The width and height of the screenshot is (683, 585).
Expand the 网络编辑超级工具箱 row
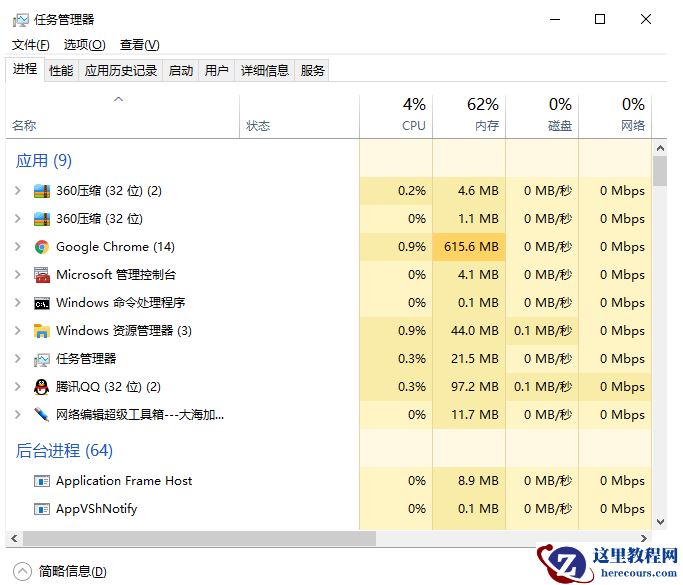pyautogui.click(x=17, y=415)
